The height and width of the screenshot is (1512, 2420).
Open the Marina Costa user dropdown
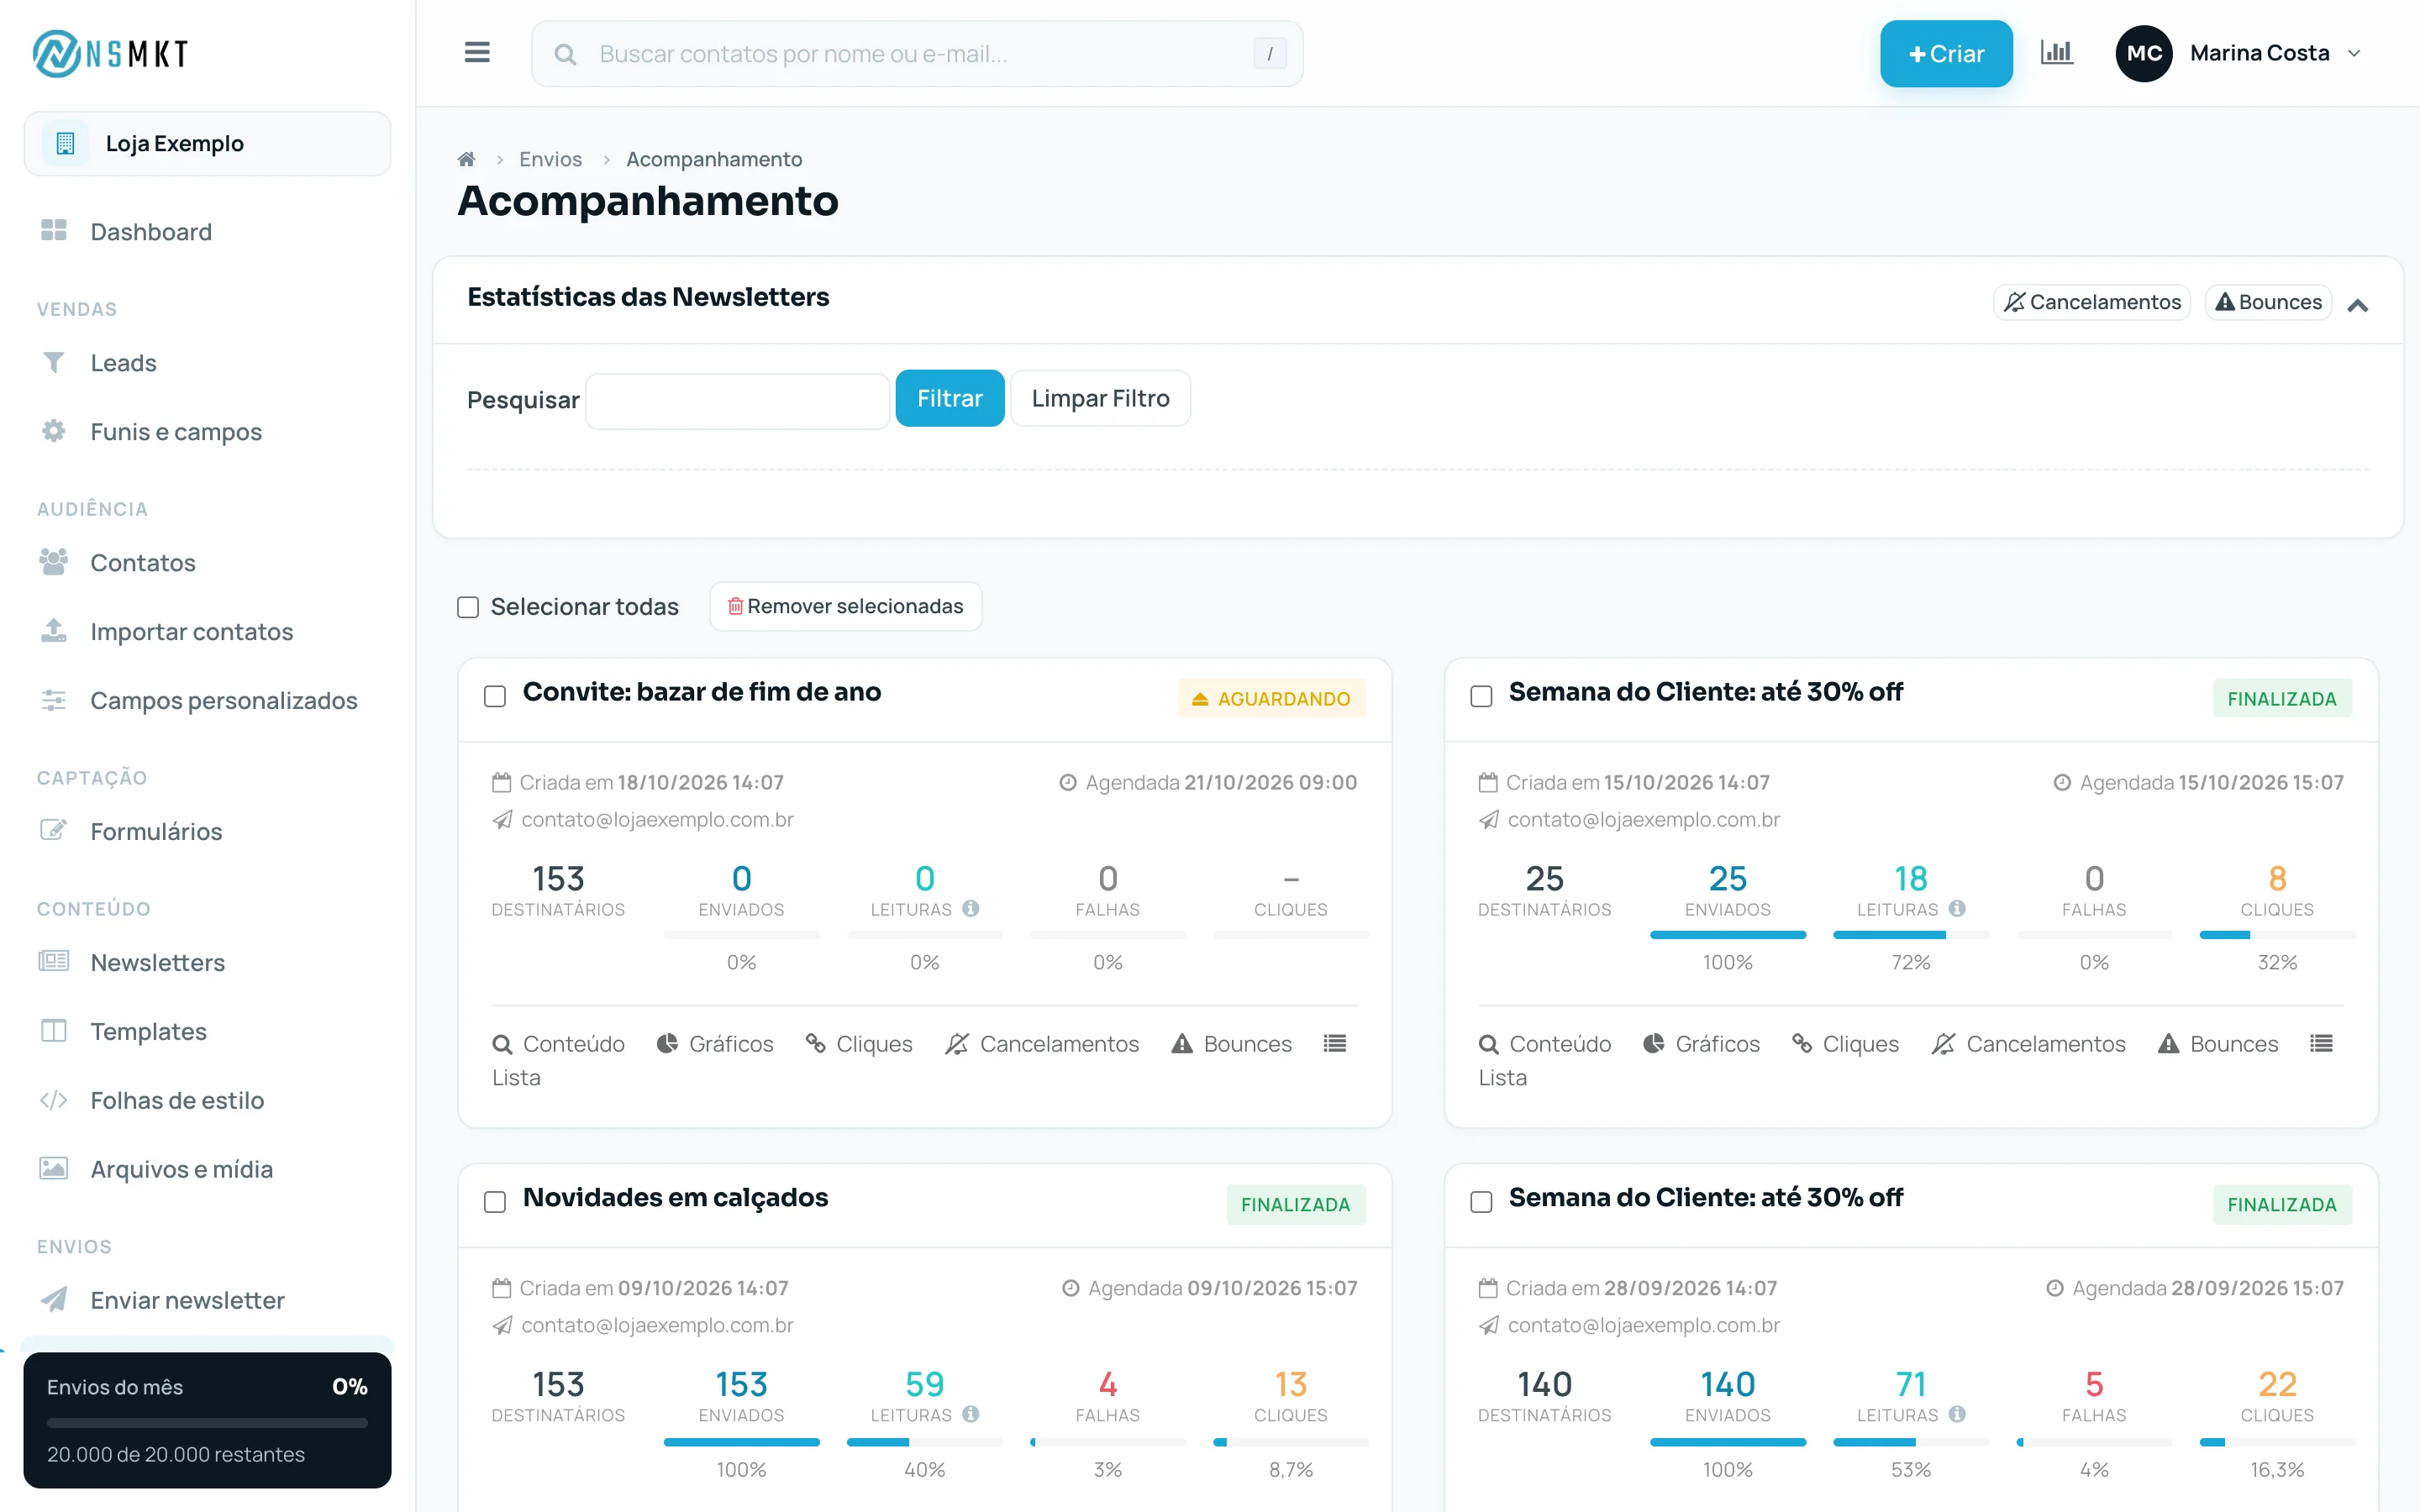[2238, 53]
